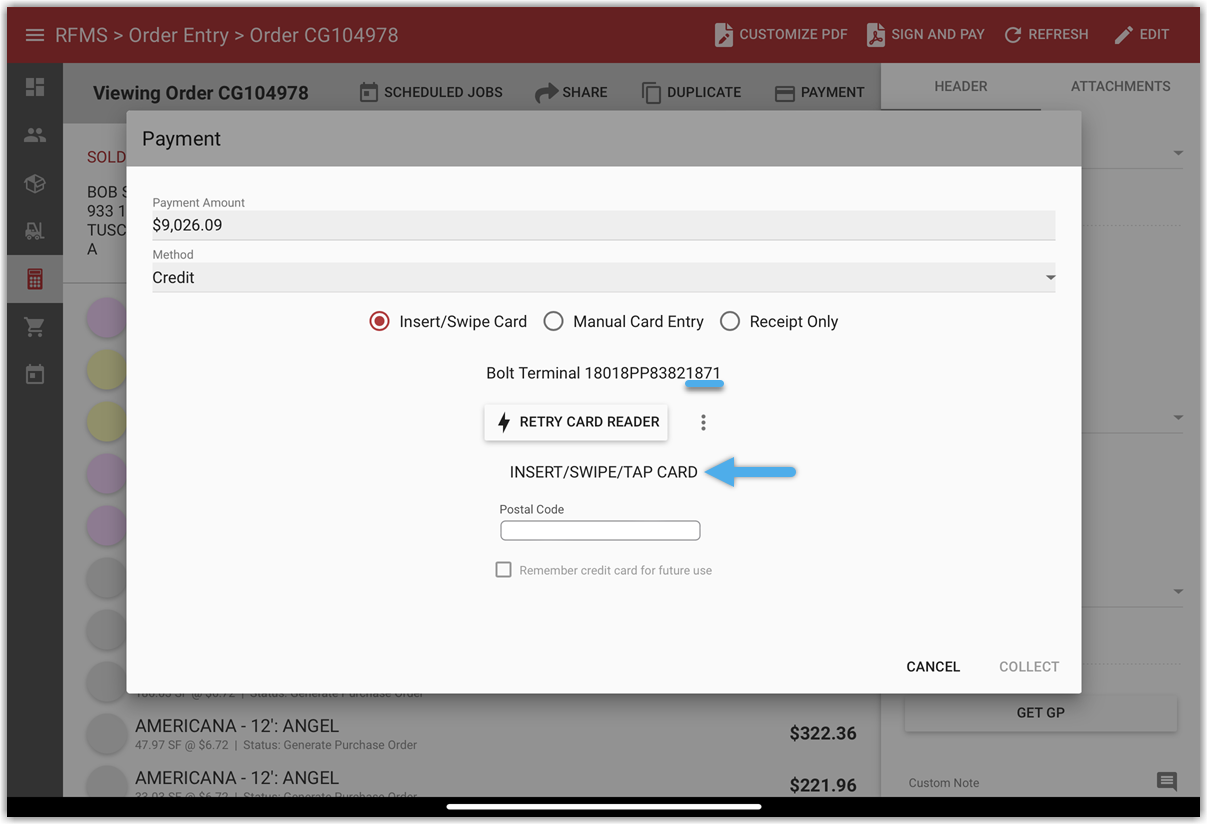Edit the order
Screen dimensions: 1208x825
1142,34
